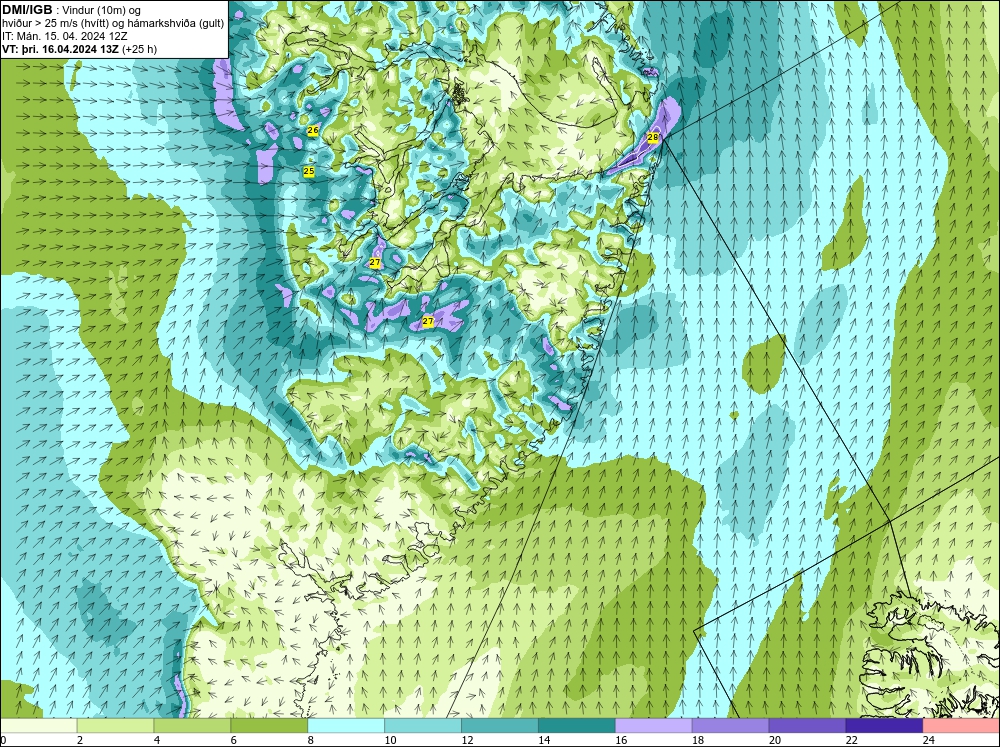Select the medium green 4–6 m/s swatch
The image size is (1000, 747).
[x=192, y=725]
